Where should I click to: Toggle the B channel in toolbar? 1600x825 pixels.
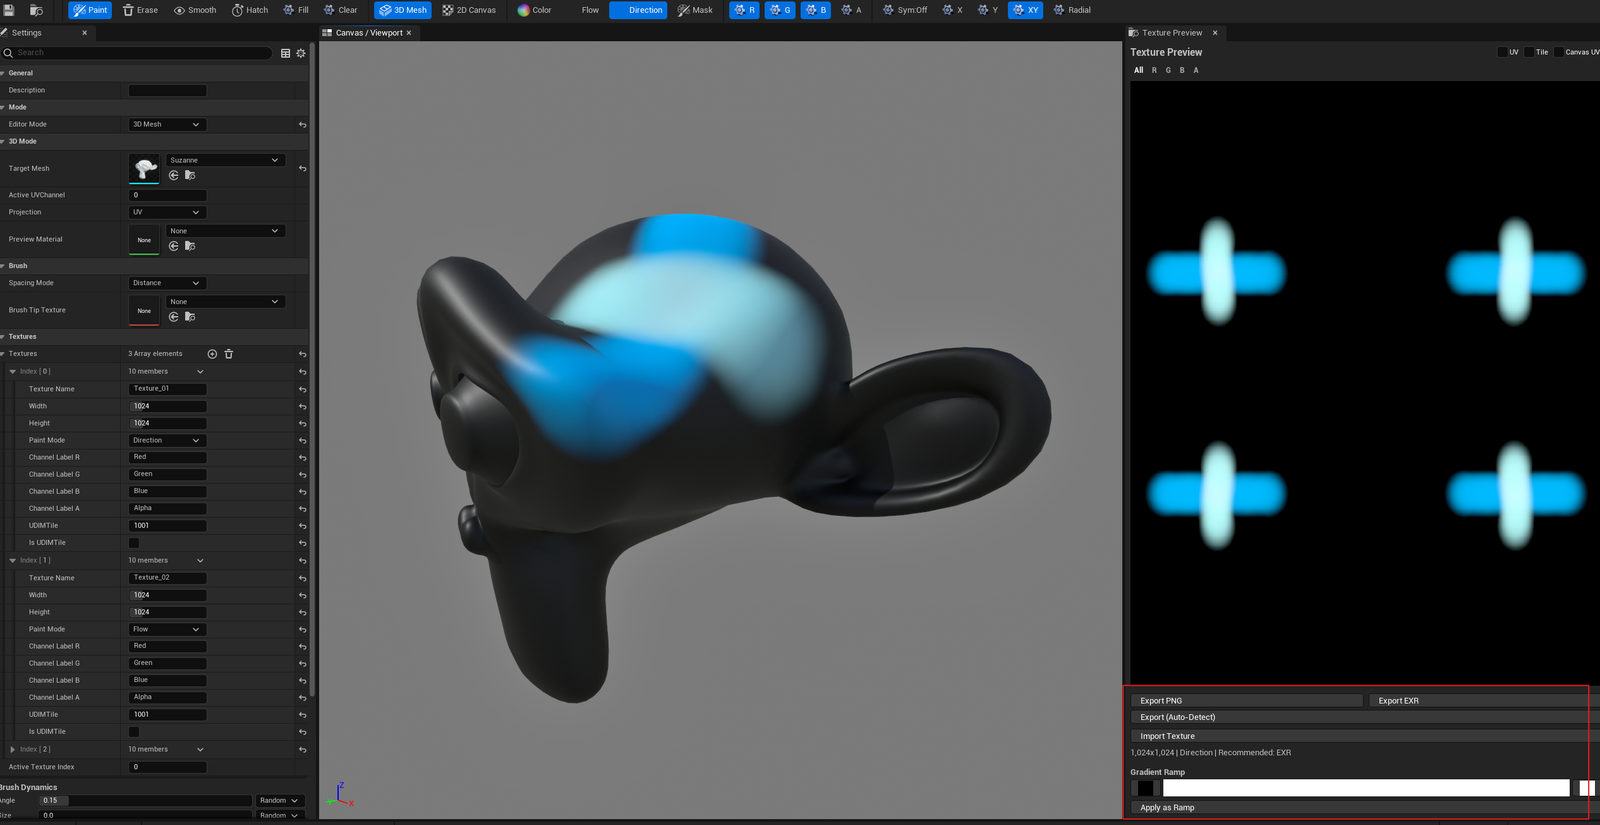point(816,10)
